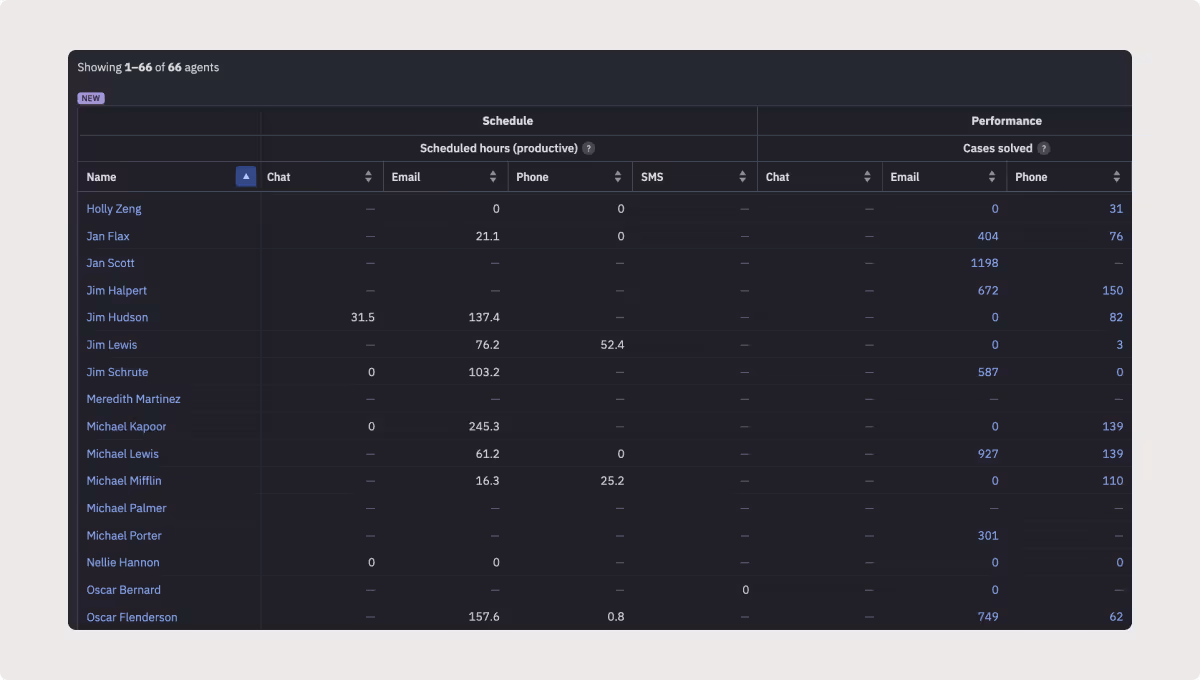The image size is (1200, 680).
Task: Open agent Oscar Bernard
Action: 123,589
